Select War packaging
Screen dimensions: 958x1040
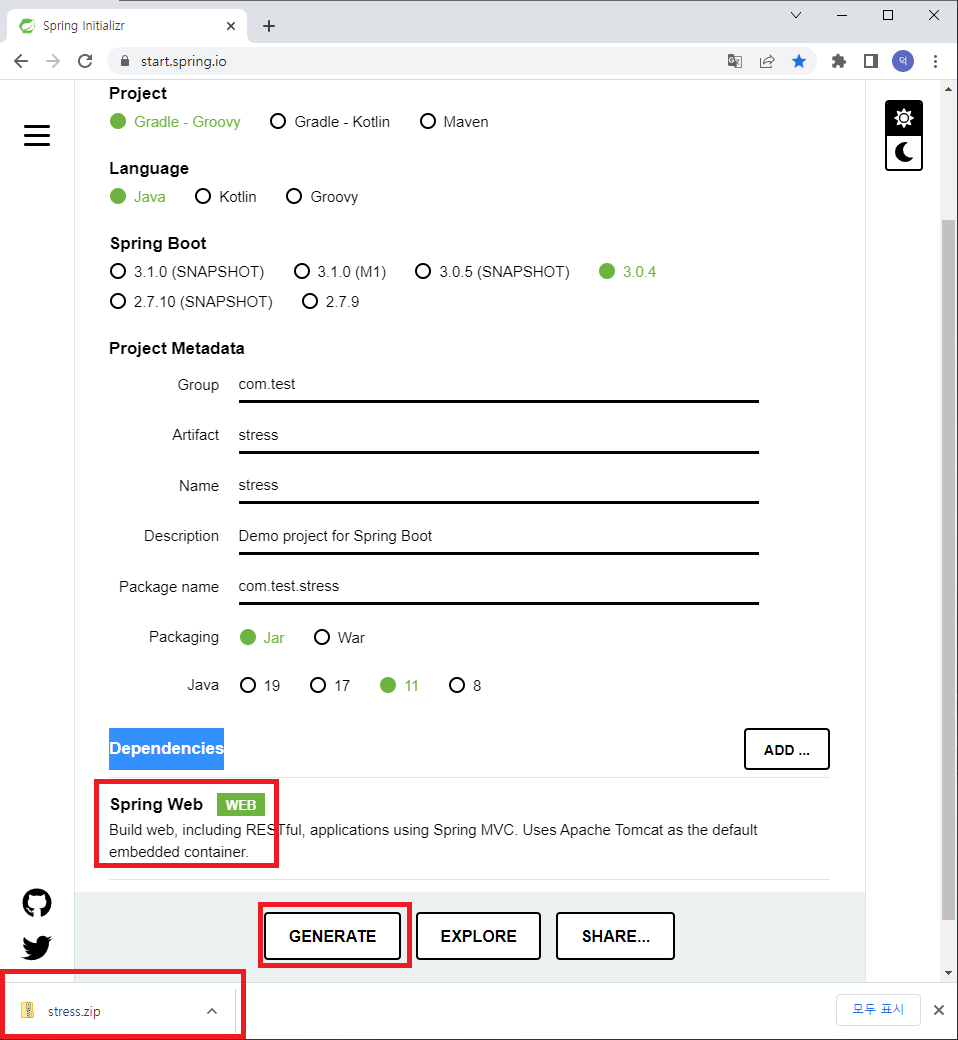pos(339,637)
